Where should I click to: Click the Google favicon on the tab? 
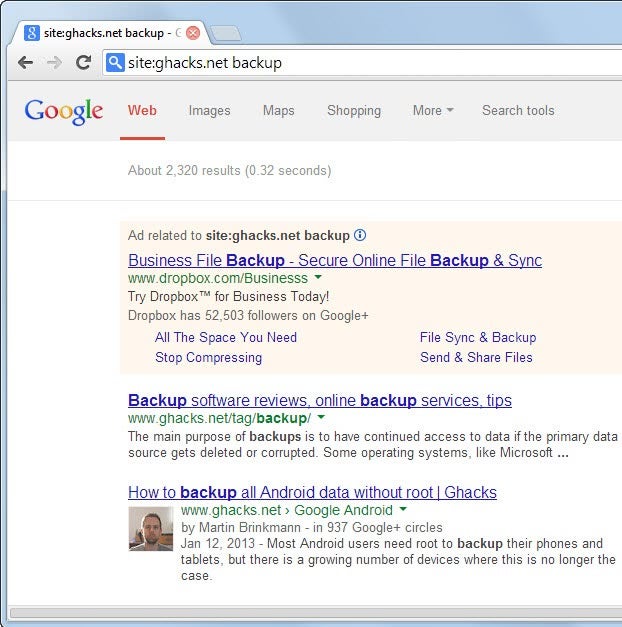click(x=32, y=33)
